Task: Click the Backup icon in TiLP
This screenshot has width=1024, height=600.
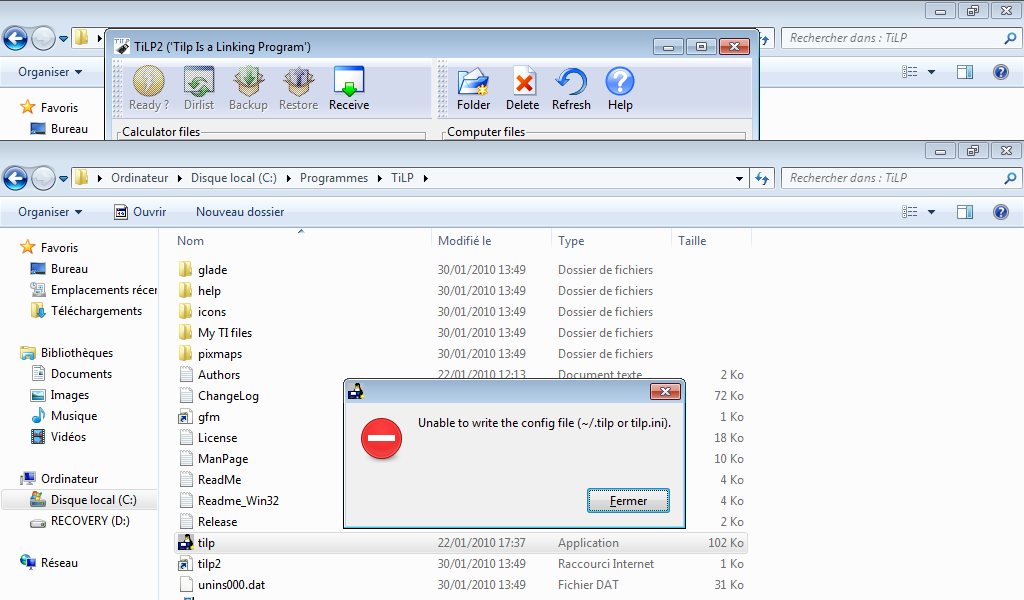Action: point(248,87)
